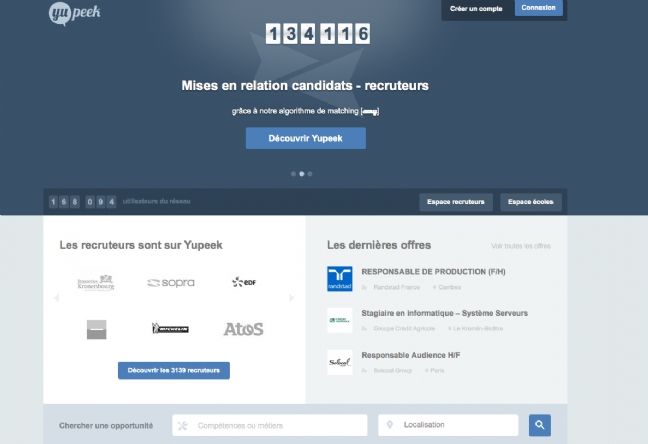This screenshot has height=444, width=648.
Task: Open the Espace recruteurs tab
Action: tap(456, 202)
